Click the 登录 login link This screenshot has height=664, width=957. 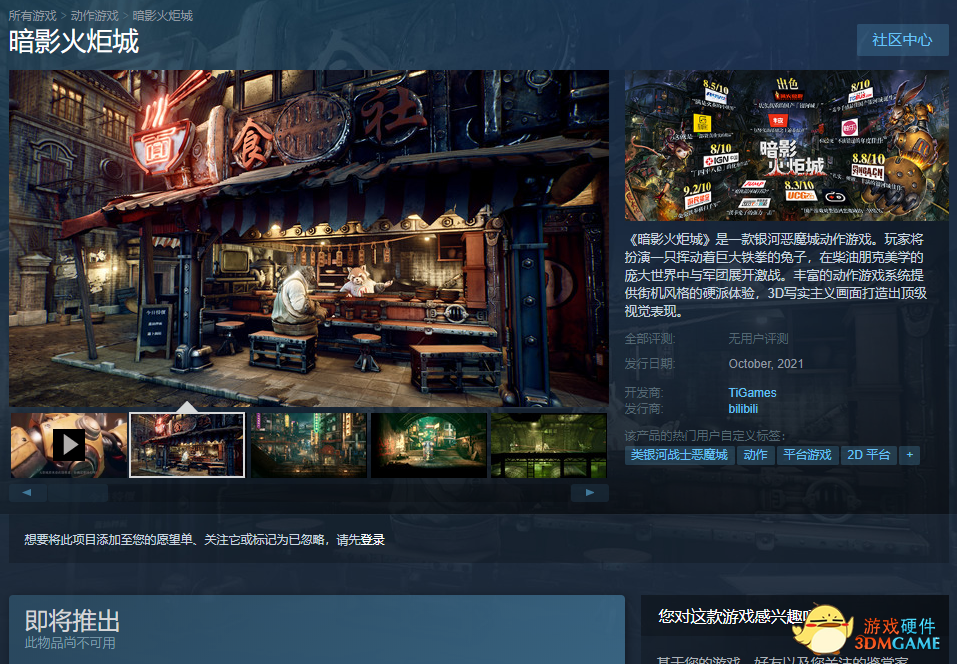click(x=372, y=540)
